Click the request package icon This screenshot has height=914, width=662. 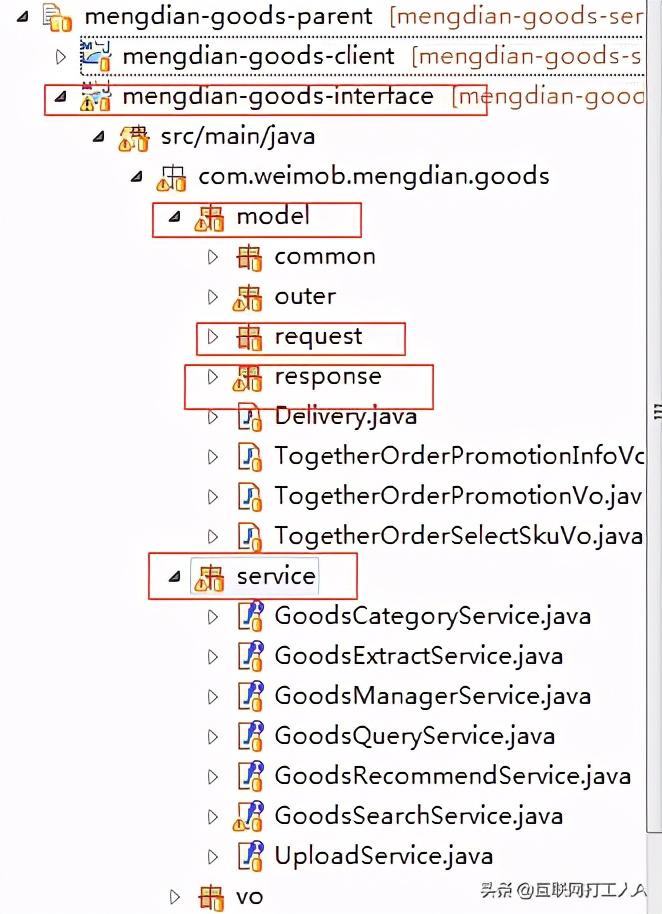tap(249, 338)
